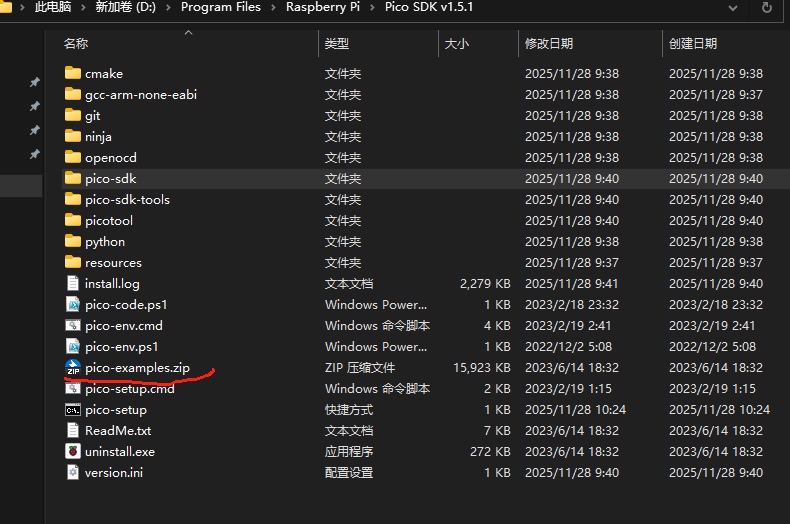
Task: Click the 2025/11/28 10:24 modified date
Action: [575, 410]
